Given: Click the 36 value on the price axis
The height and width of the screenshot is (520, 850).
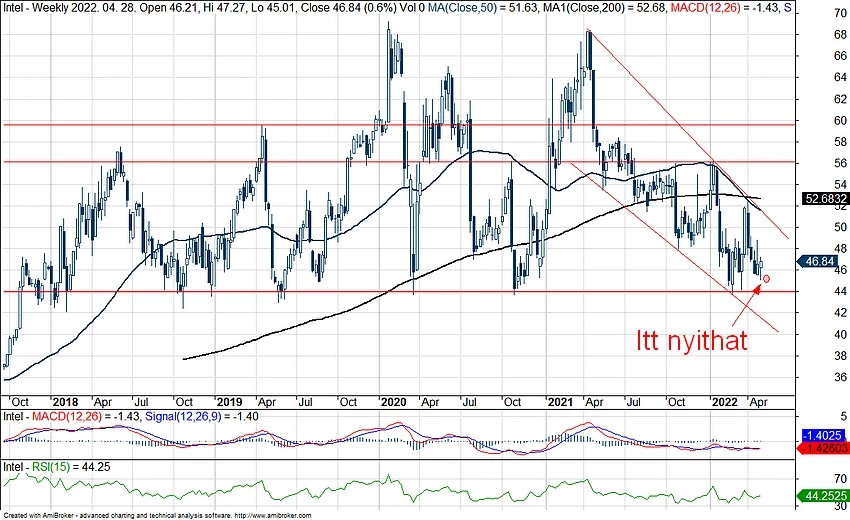Looking at the screenshot, I should click(840, 377).
